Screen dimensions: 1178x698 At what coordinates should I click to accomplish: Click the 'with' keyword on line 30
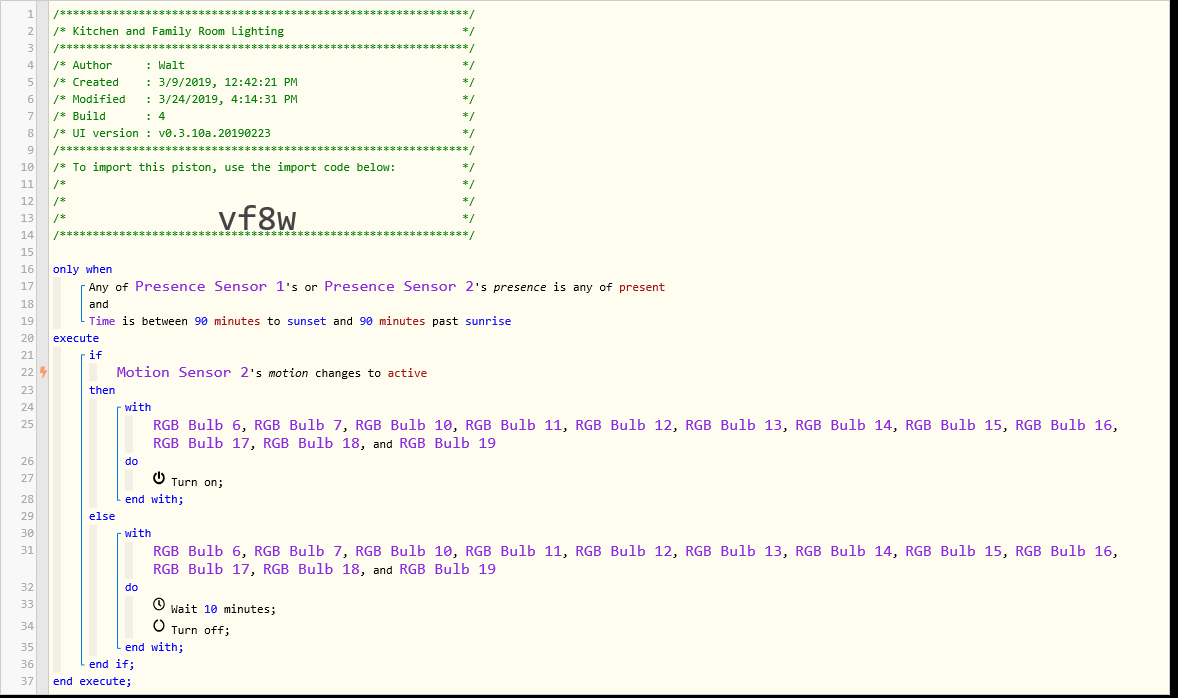138,533
